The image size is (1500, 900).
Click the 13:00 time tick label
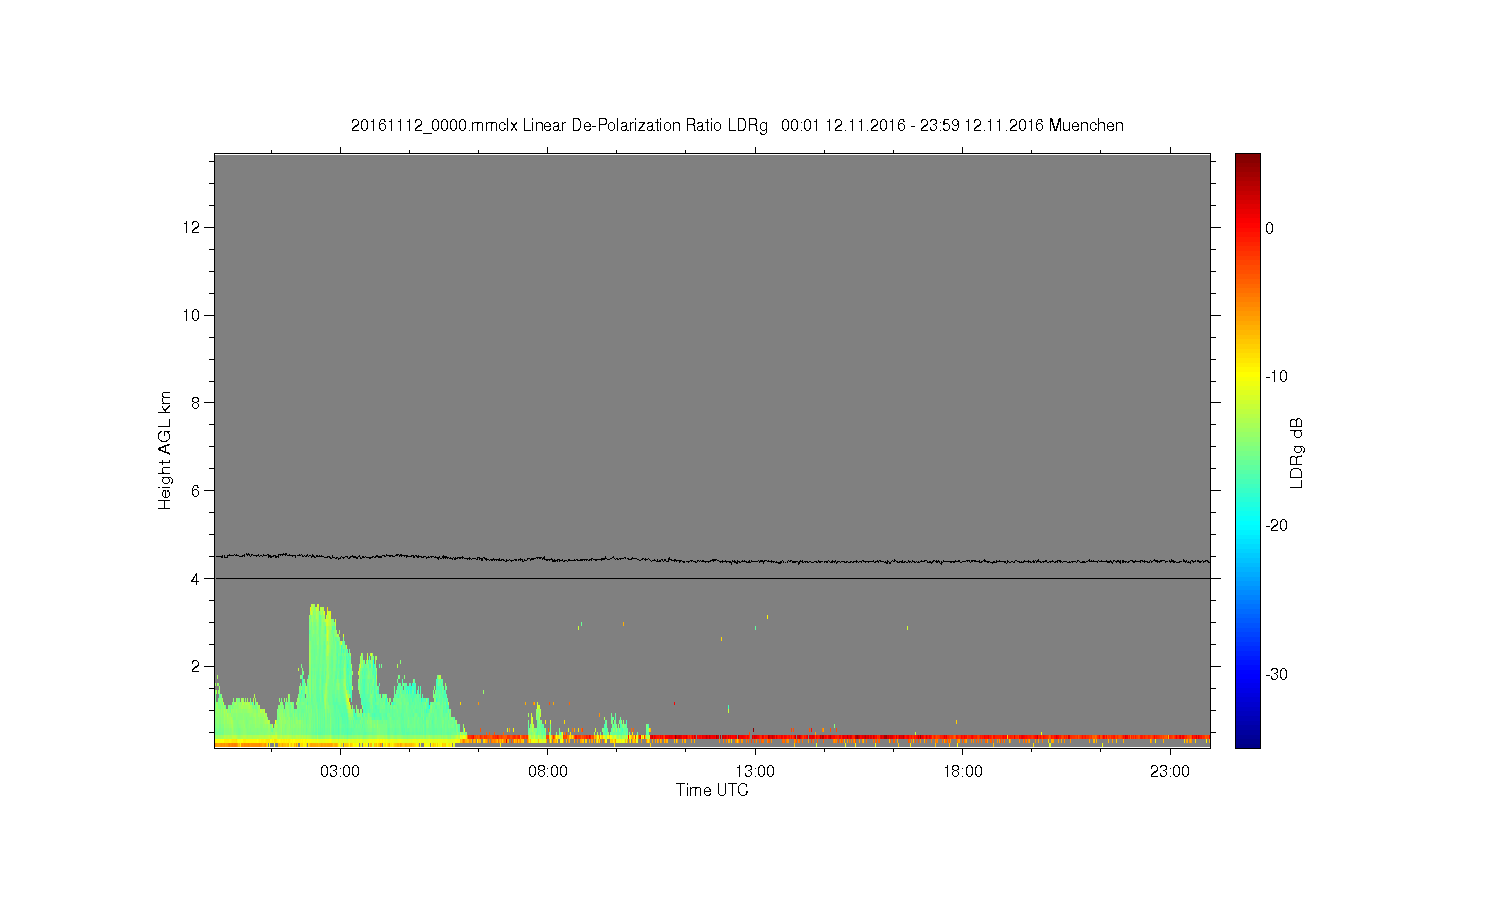[755, 771]
